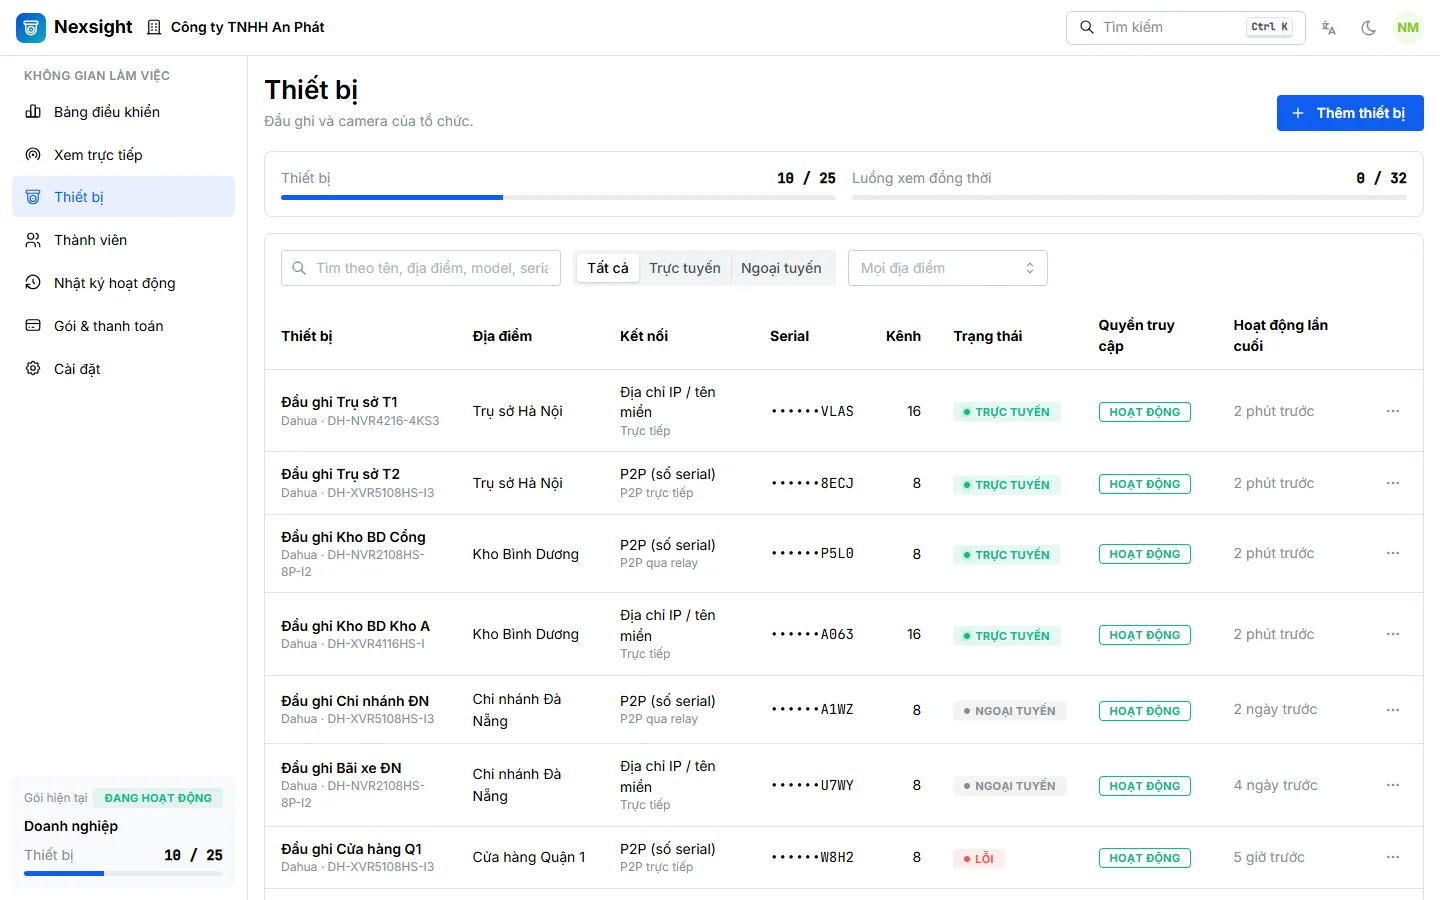Click device name Đầu ghi Trụ sở T1
Image resolution: width=1440 pixels, height=900 pixels.
[x=339, y=402]
